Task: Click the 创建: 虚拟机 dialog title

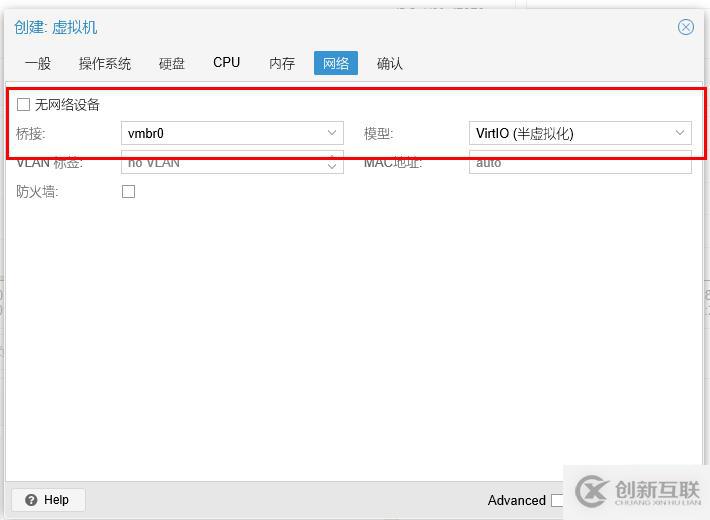Action: pyautogui.click(x=56, y=28)
